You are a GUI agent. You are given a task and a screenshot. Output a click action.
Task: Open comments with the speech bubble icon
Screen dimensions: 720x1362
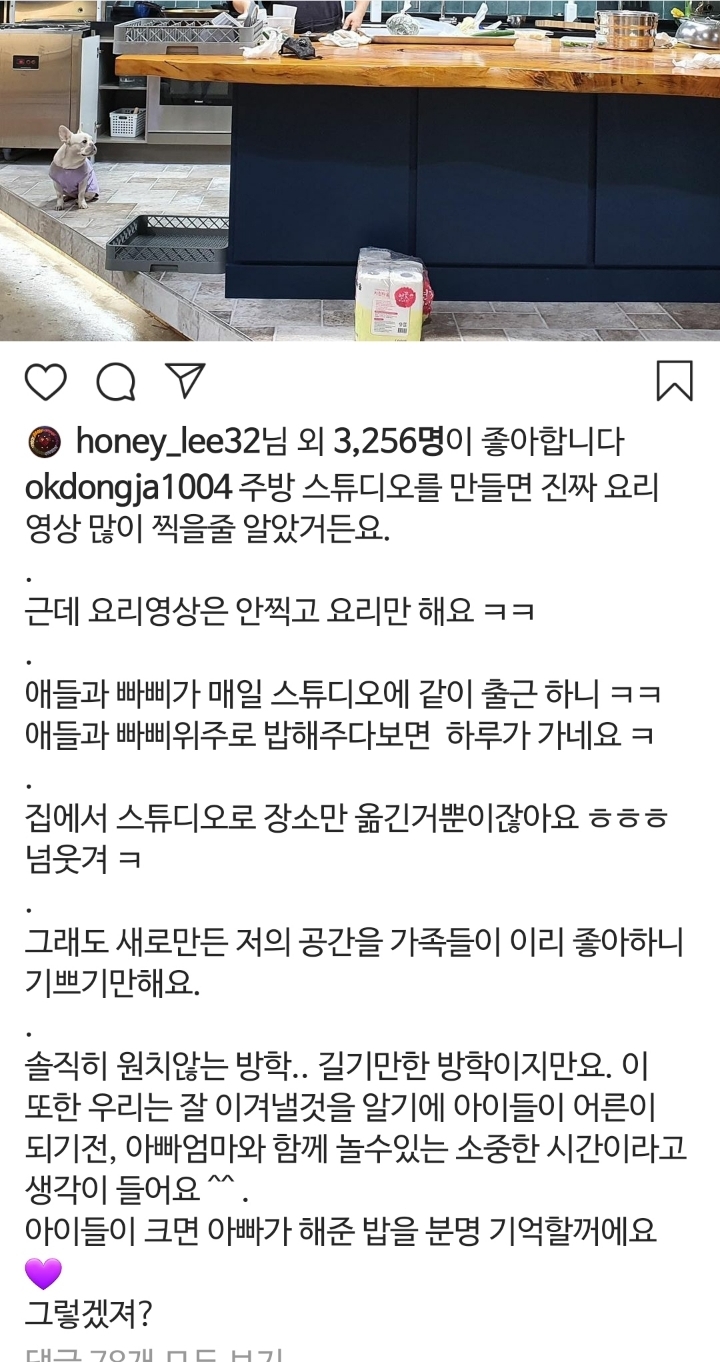tap(115, 382)
